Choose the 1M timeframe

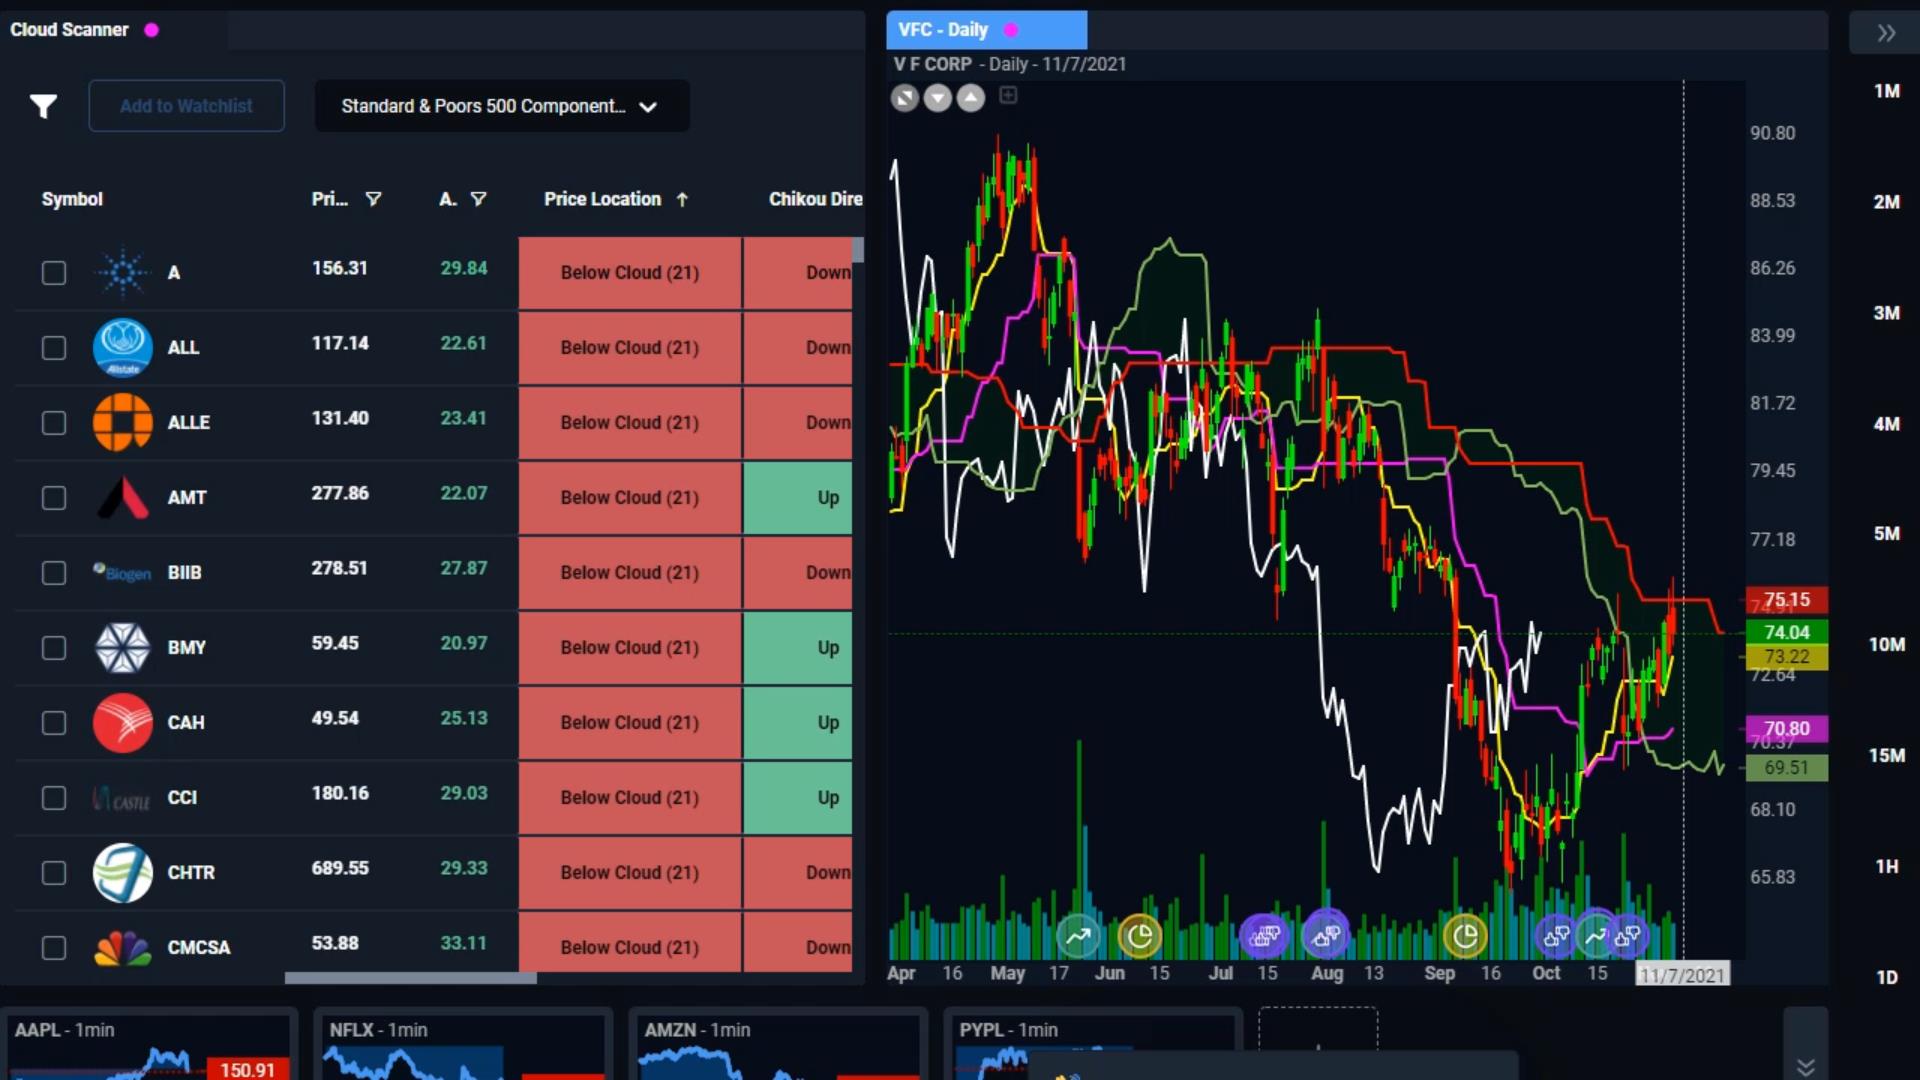point(1886,91)
